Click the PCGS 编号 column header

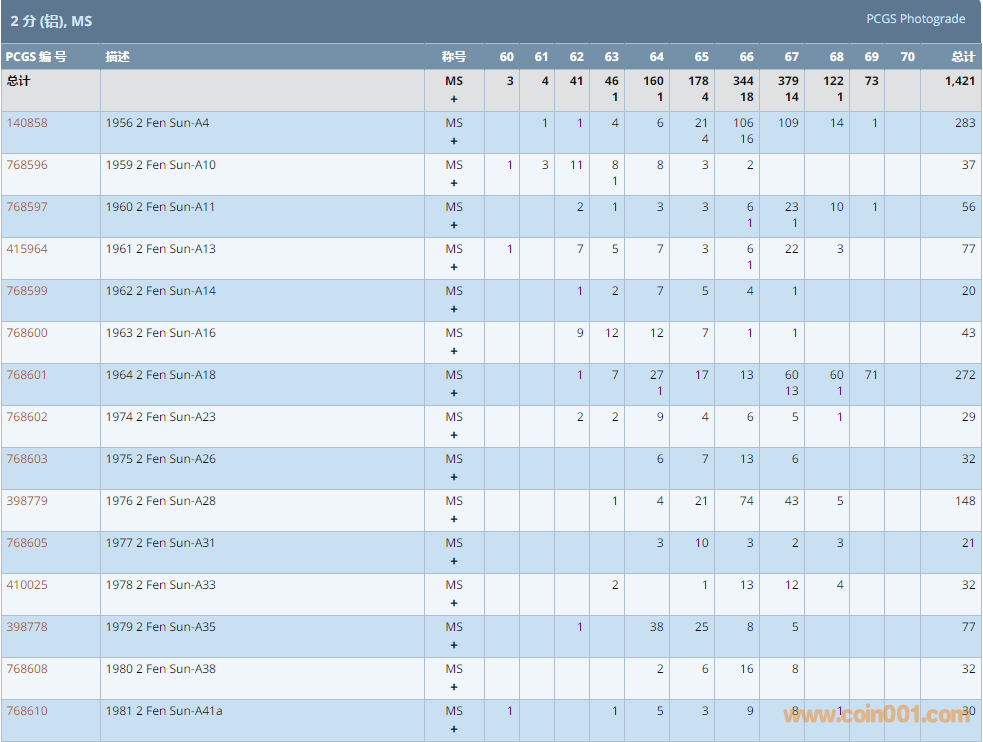coord(36,57)
